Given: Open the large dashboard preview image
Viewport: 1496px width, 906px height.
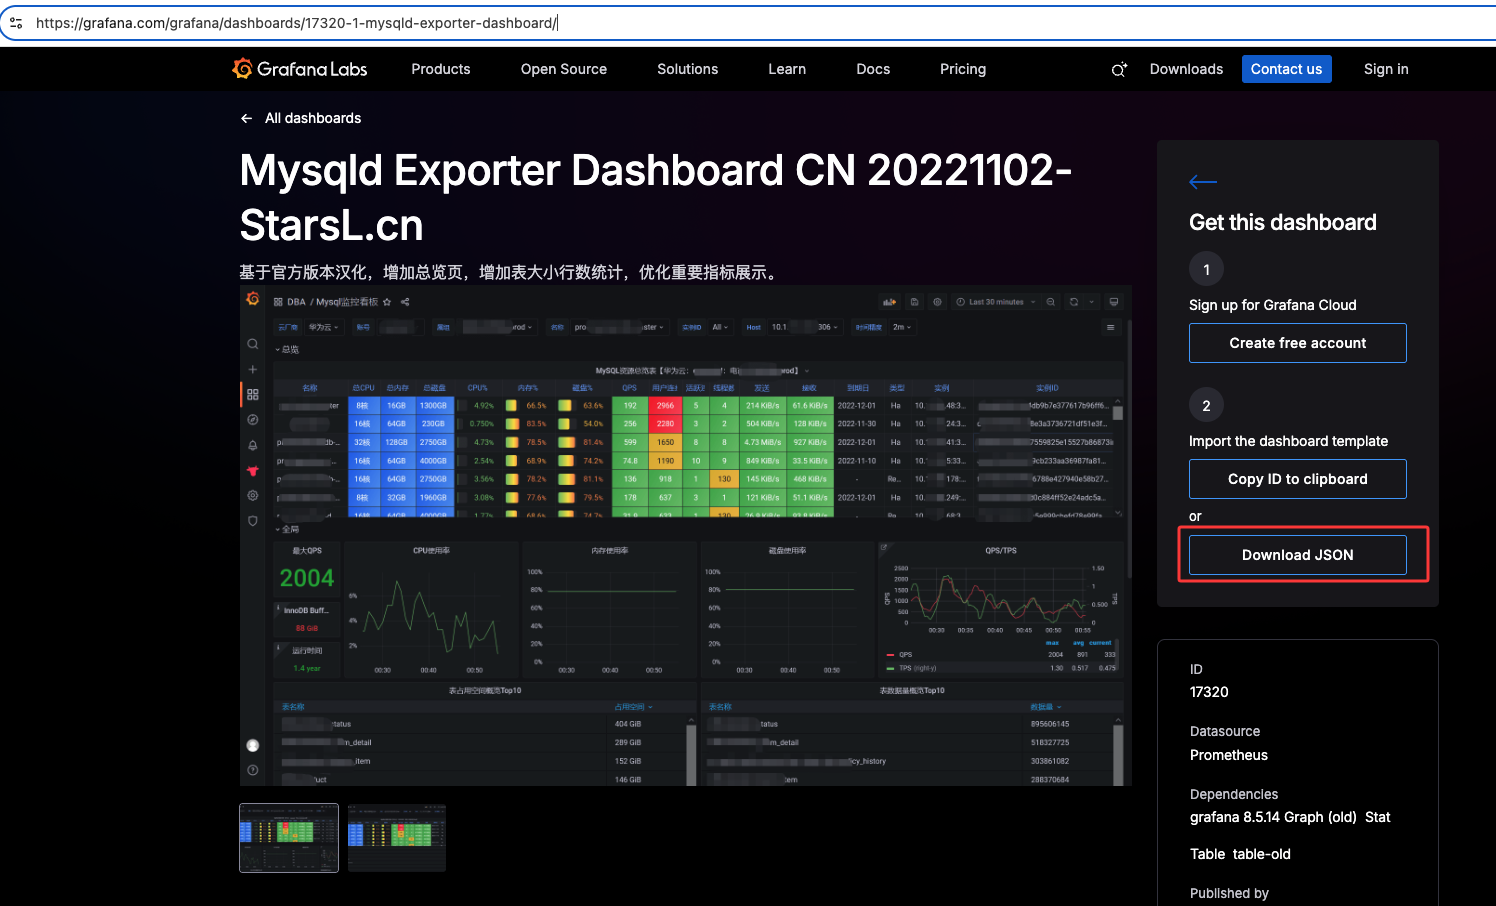Looking at the screenshot, I should click(x=686, y=536).
